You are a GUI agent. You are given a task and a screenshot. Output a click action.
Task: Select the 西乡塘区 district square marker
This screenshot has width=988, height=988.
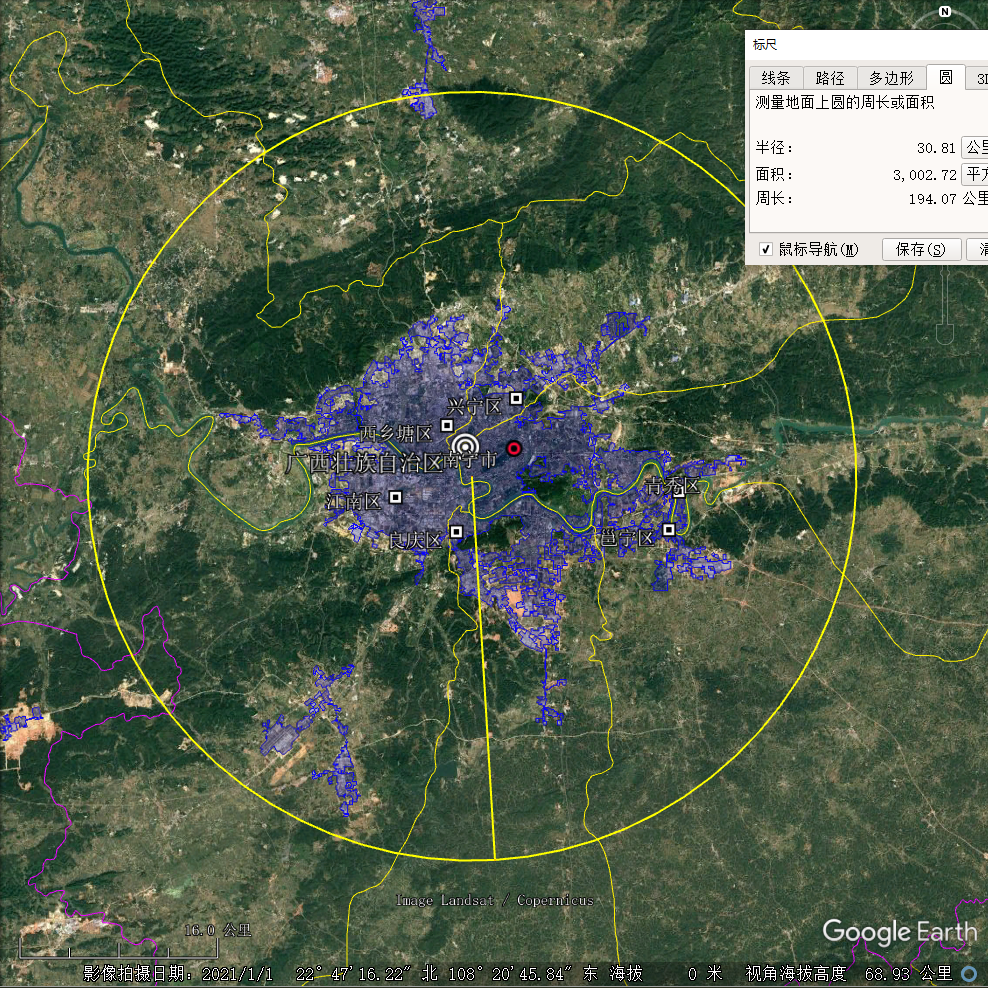click(x=447, y=426)
